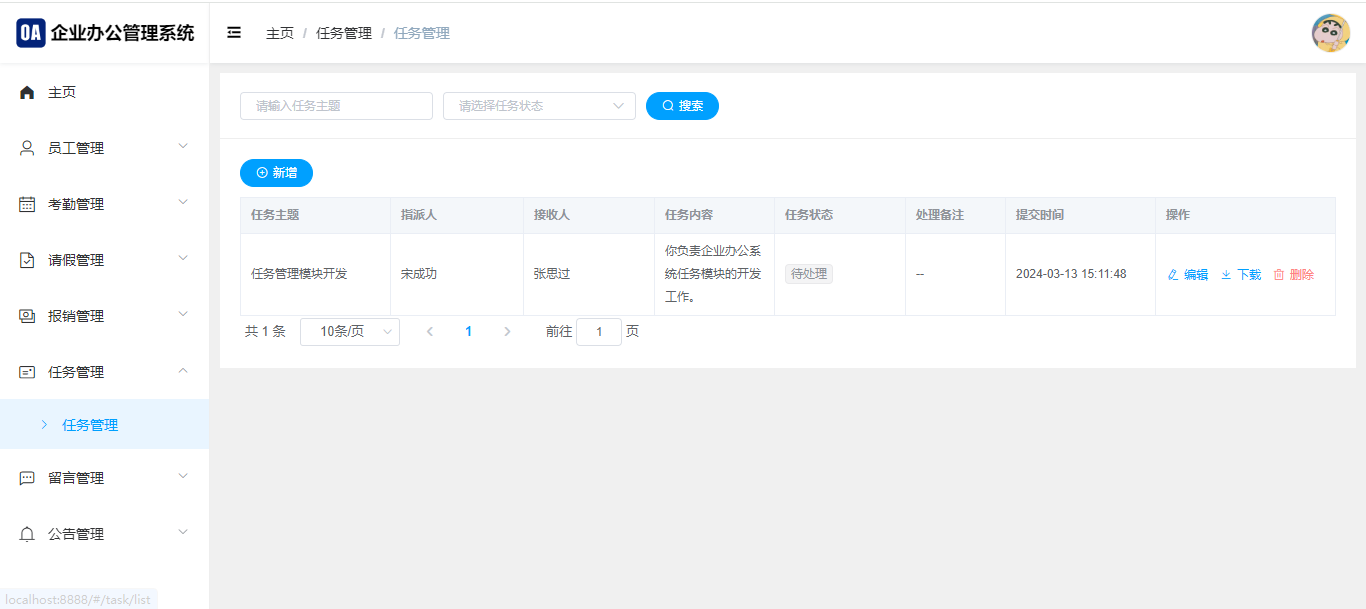1366x609 pixels.
Task: Click the task subject search input
Action: pyautogui.click(x=336, y=106)
